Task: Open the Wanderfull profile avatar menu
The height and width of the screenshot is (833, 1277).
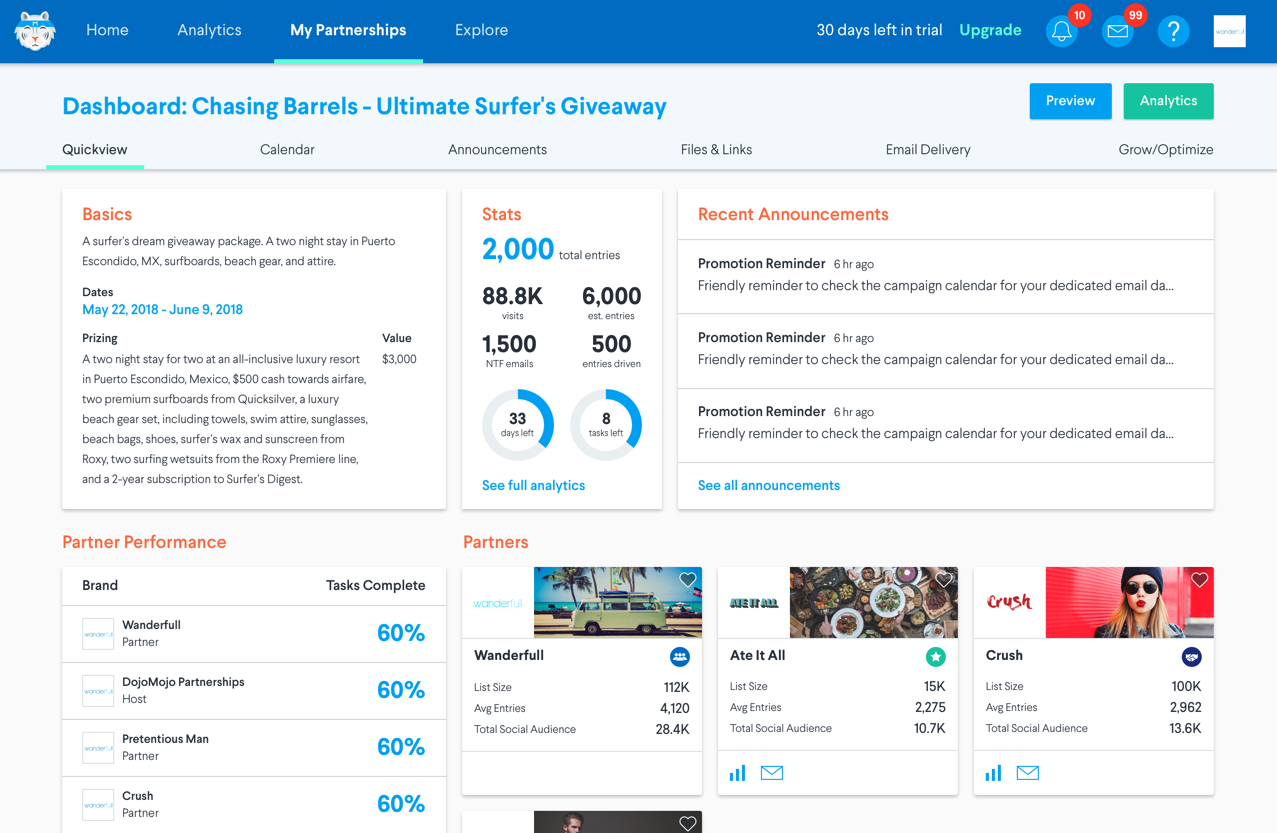Action: [x=1229, y=31]
